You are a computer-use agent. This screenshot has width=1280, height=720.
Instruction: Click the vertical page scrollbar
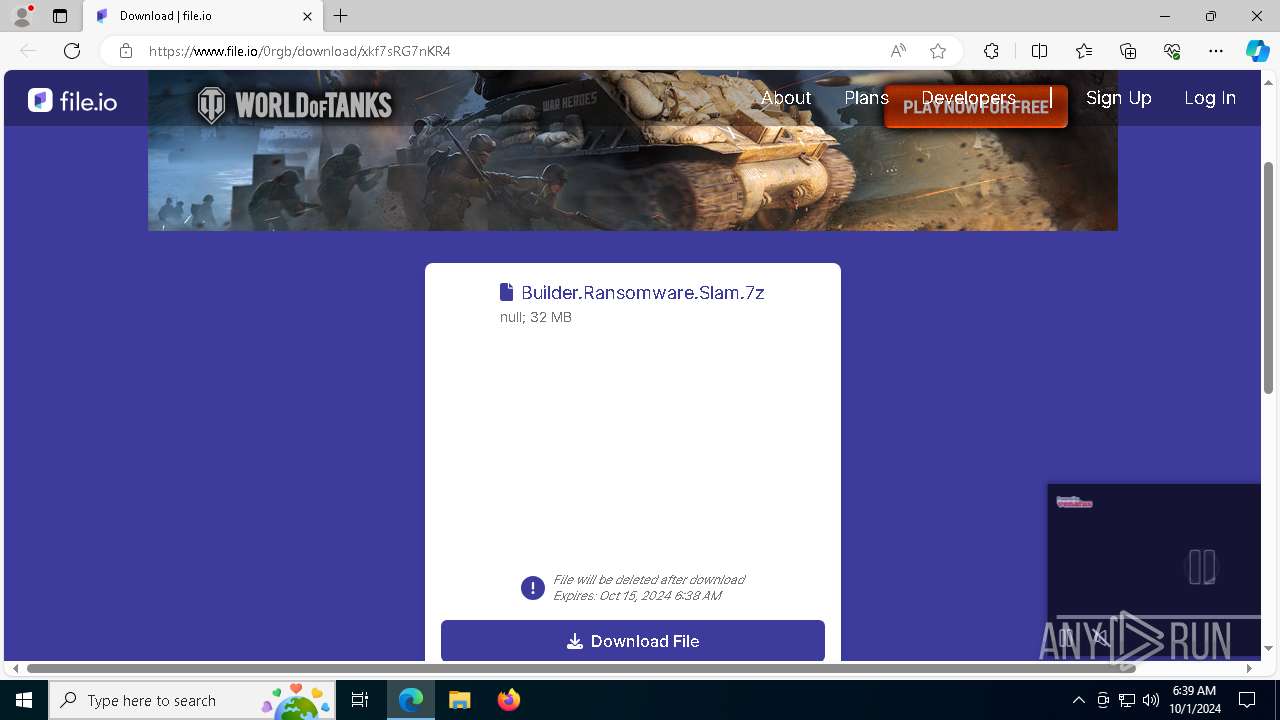(1269, 277)
